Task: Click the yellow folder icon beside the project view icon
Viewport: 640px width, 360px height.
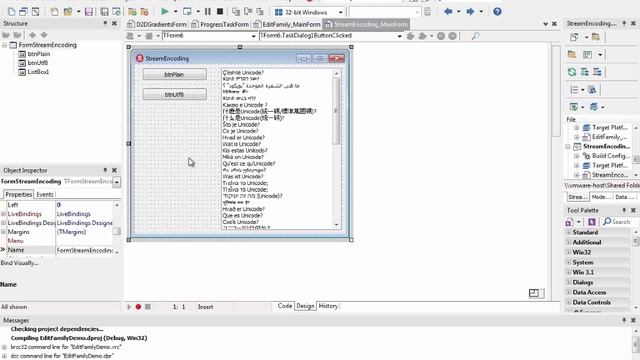Action: (596, 38)
